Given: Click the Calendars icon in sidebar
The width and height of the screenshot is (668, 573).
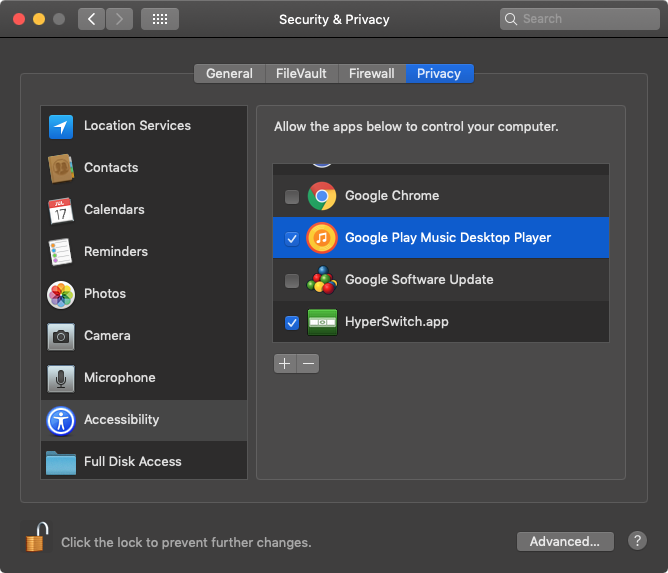Looking at the screenshot, I should (60, 210).
